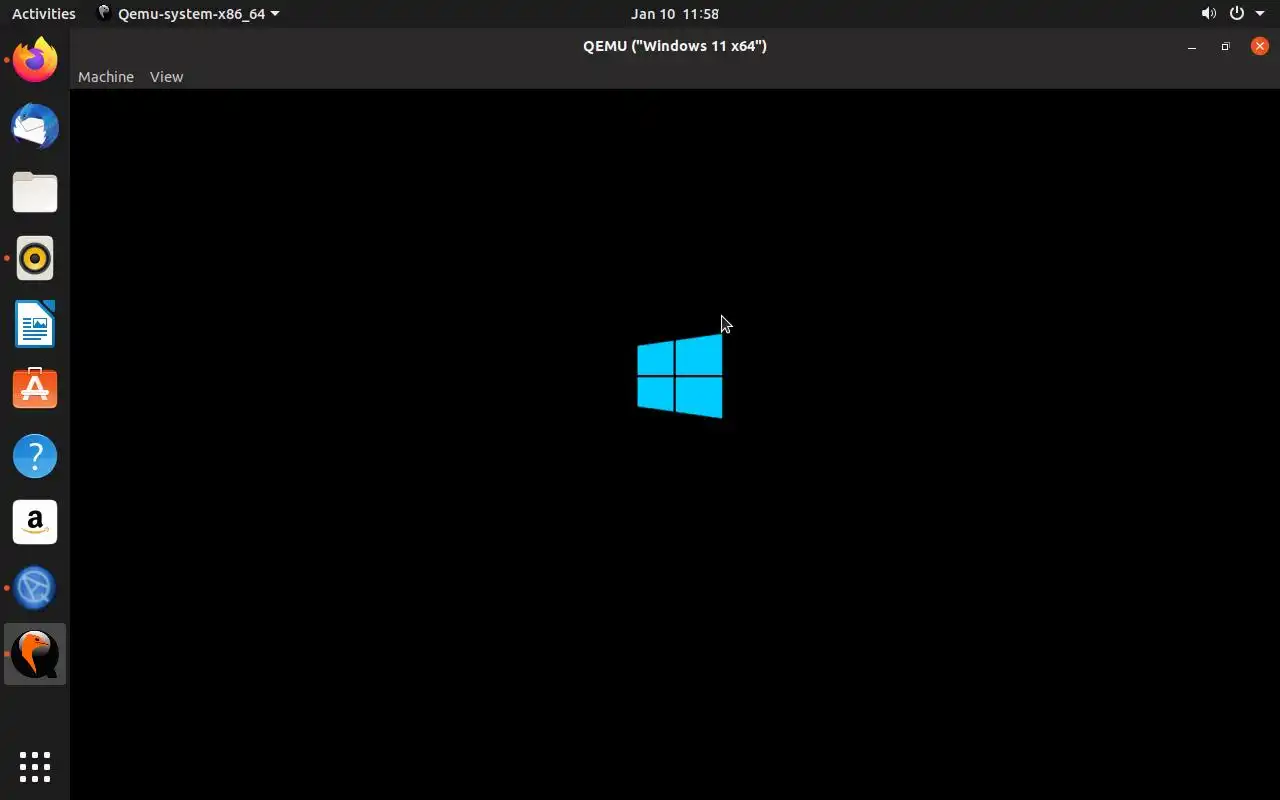The width and height of the screenshot is (1280, 800).
Task: Launch Thunderbird Mail from the dock
Action: pos(35,126)
